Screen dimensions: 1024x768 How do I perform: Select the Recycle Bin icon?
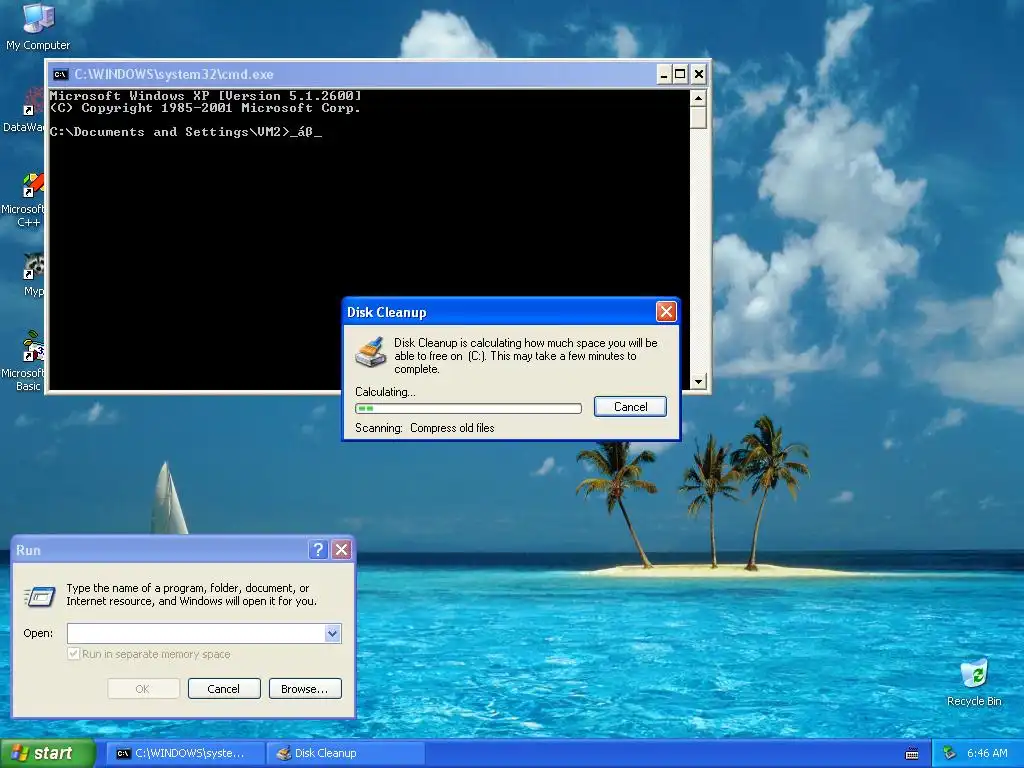click(974, 682)
